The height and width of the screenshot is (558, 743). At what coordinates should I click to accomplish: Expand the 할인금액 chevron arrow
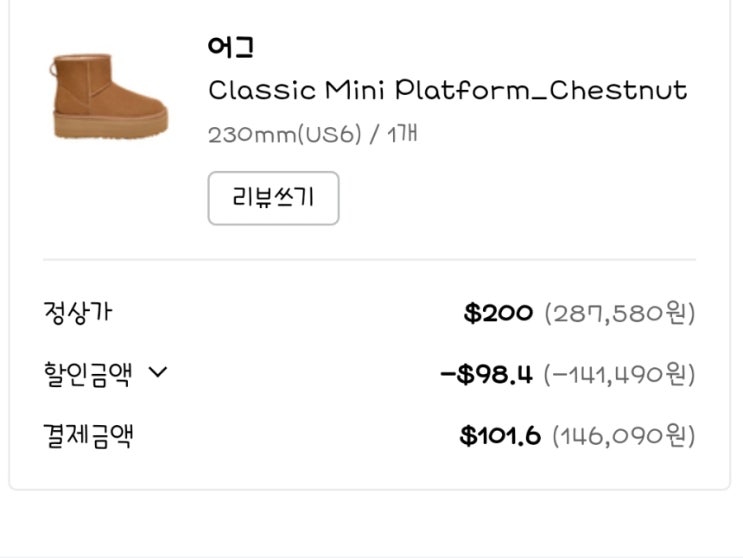click(158, 373)
